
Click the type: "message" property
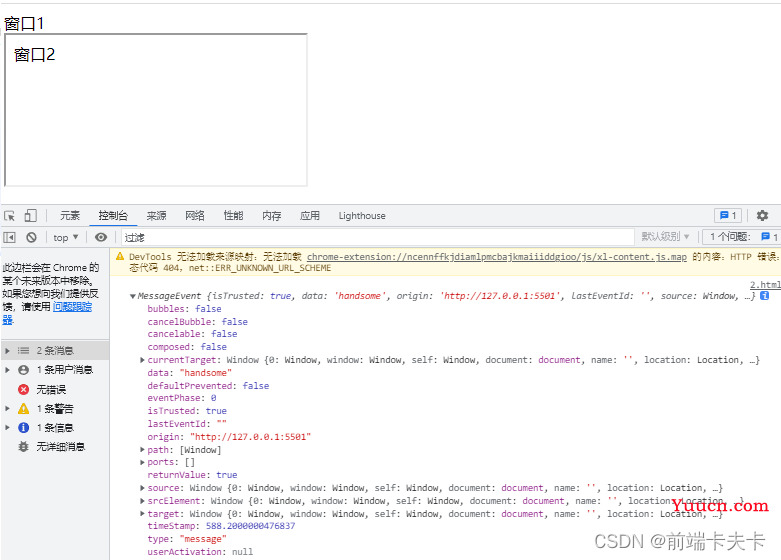point(187,539)
